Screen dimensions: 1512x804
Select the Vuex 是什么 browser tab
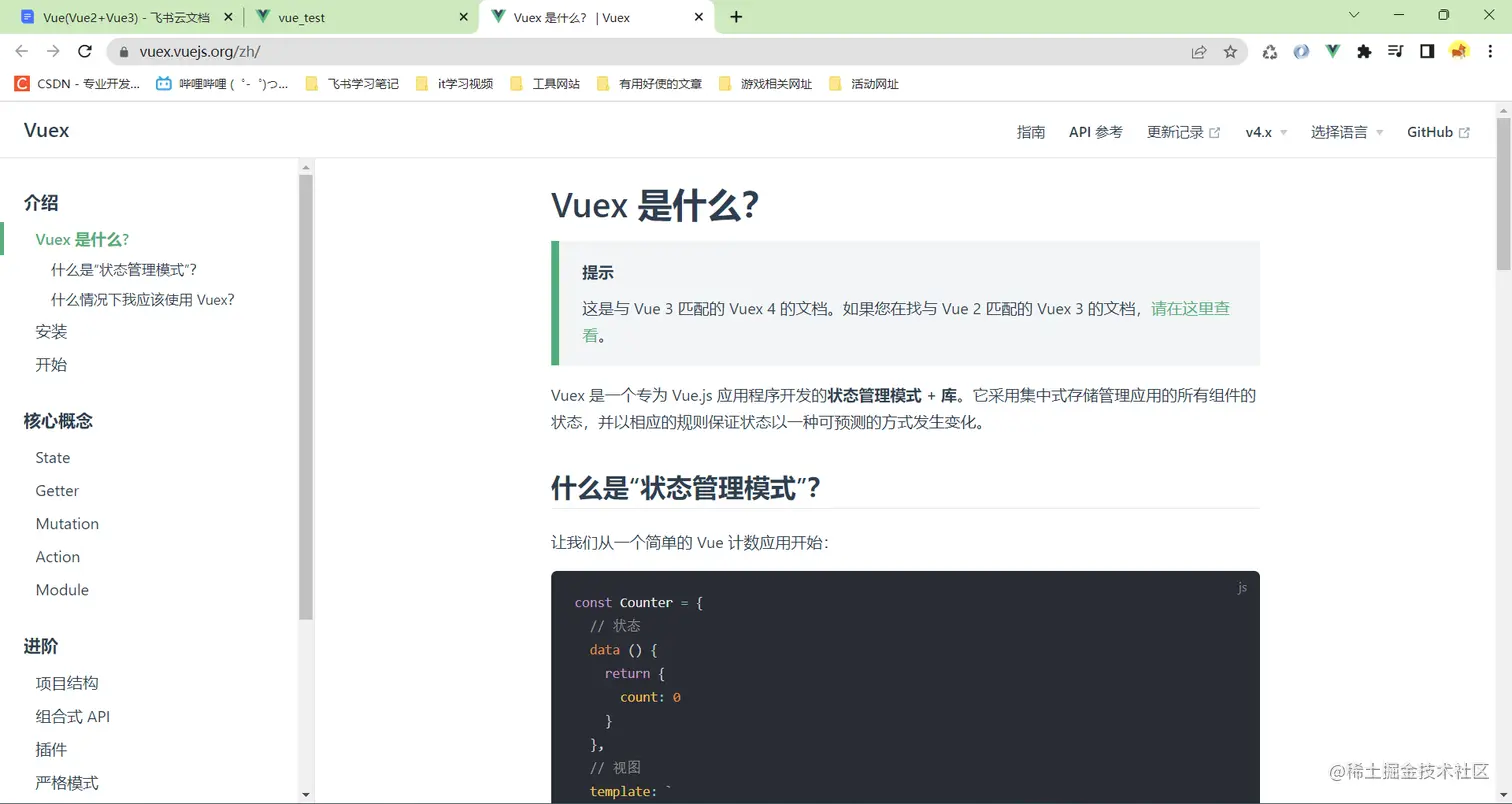point(597,17)
